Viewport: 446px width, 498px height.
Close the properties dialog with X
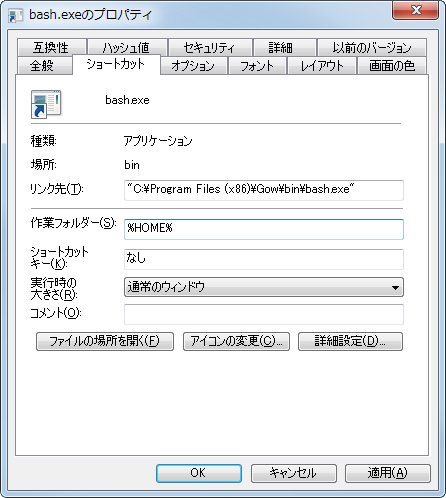point(415,10)
